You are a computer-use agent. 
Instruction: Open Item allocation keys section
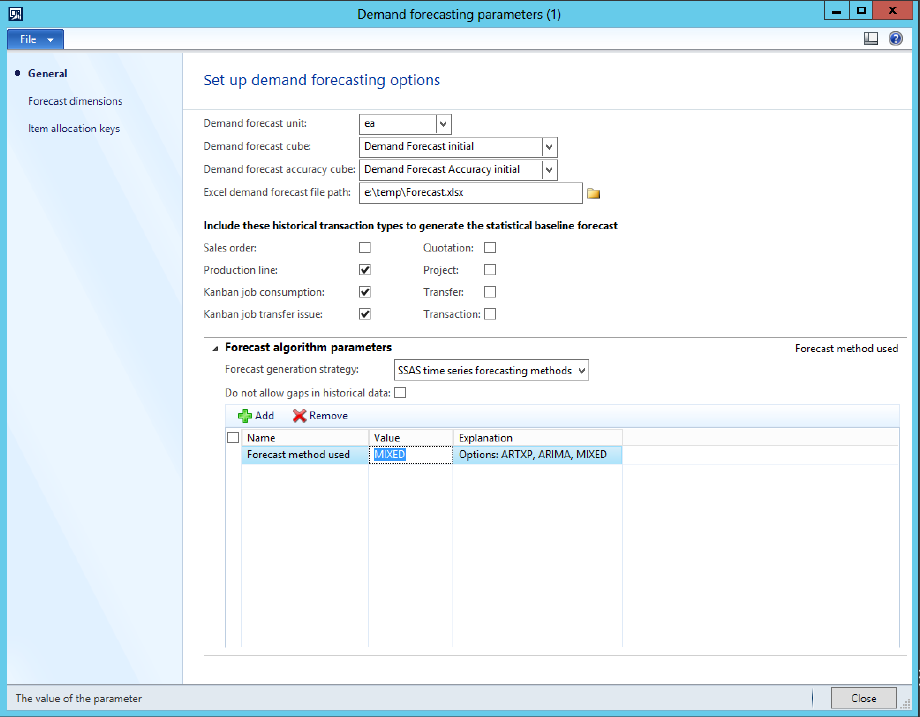tap(74, 128)
